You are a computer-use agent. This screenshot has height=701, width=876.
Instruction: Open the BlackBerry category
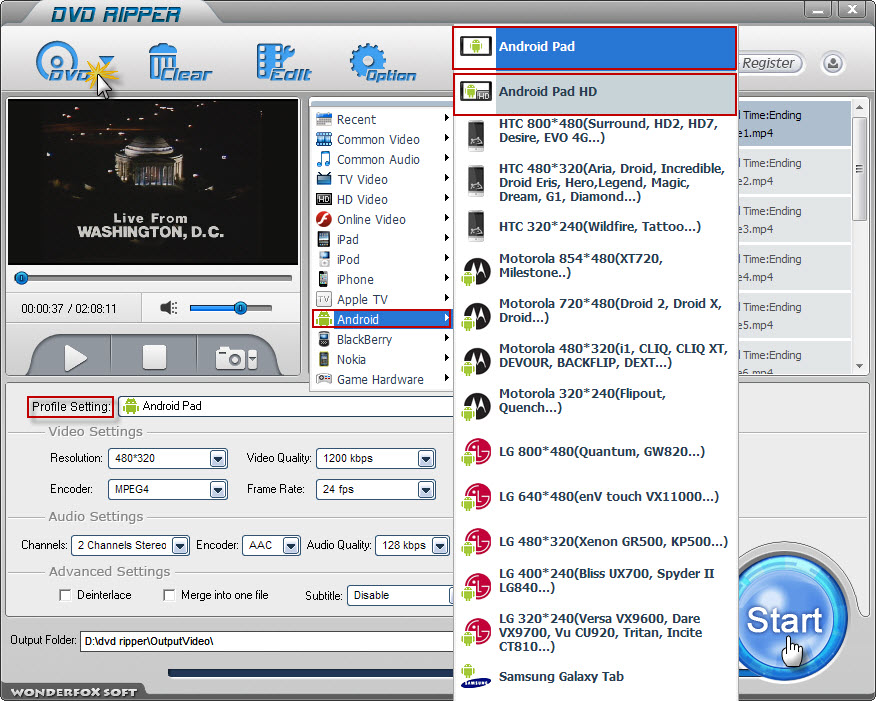pyautogui.click(x=382, y=340)
